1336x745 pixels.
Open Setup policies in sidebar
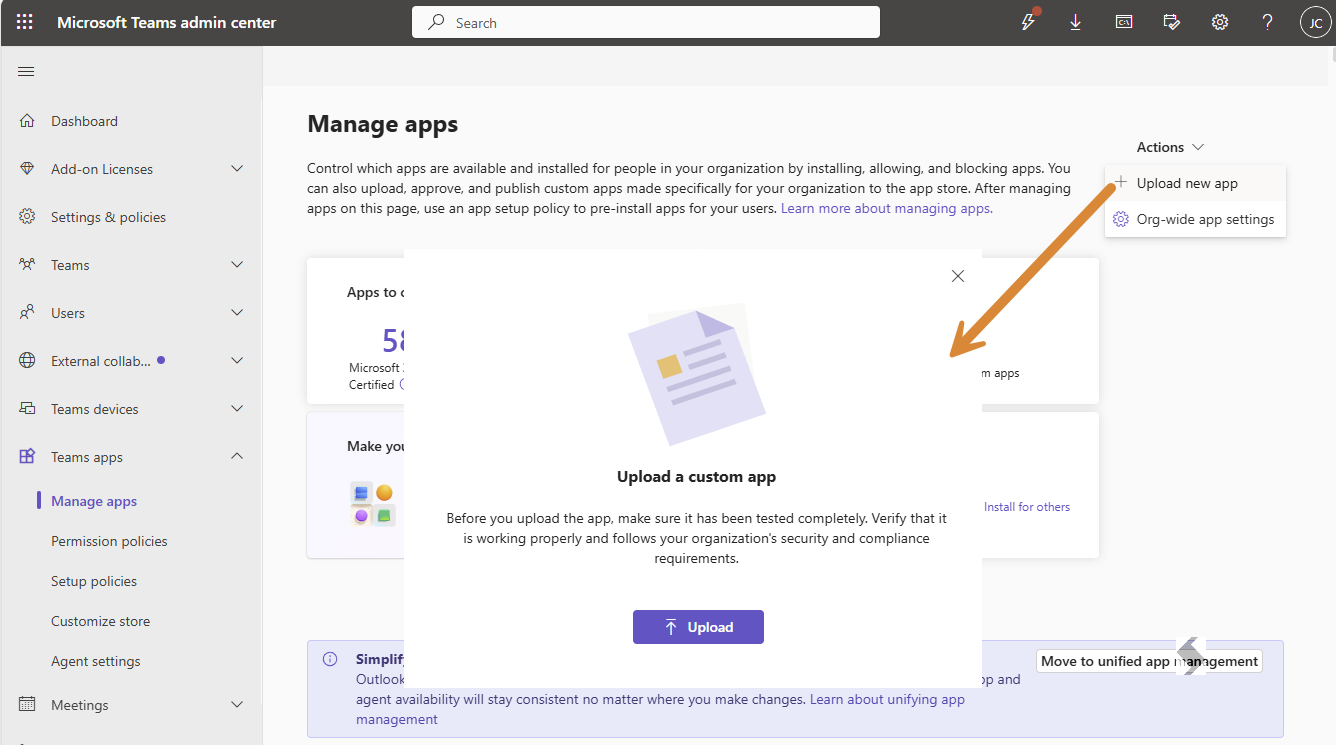(x=94, y=581)
